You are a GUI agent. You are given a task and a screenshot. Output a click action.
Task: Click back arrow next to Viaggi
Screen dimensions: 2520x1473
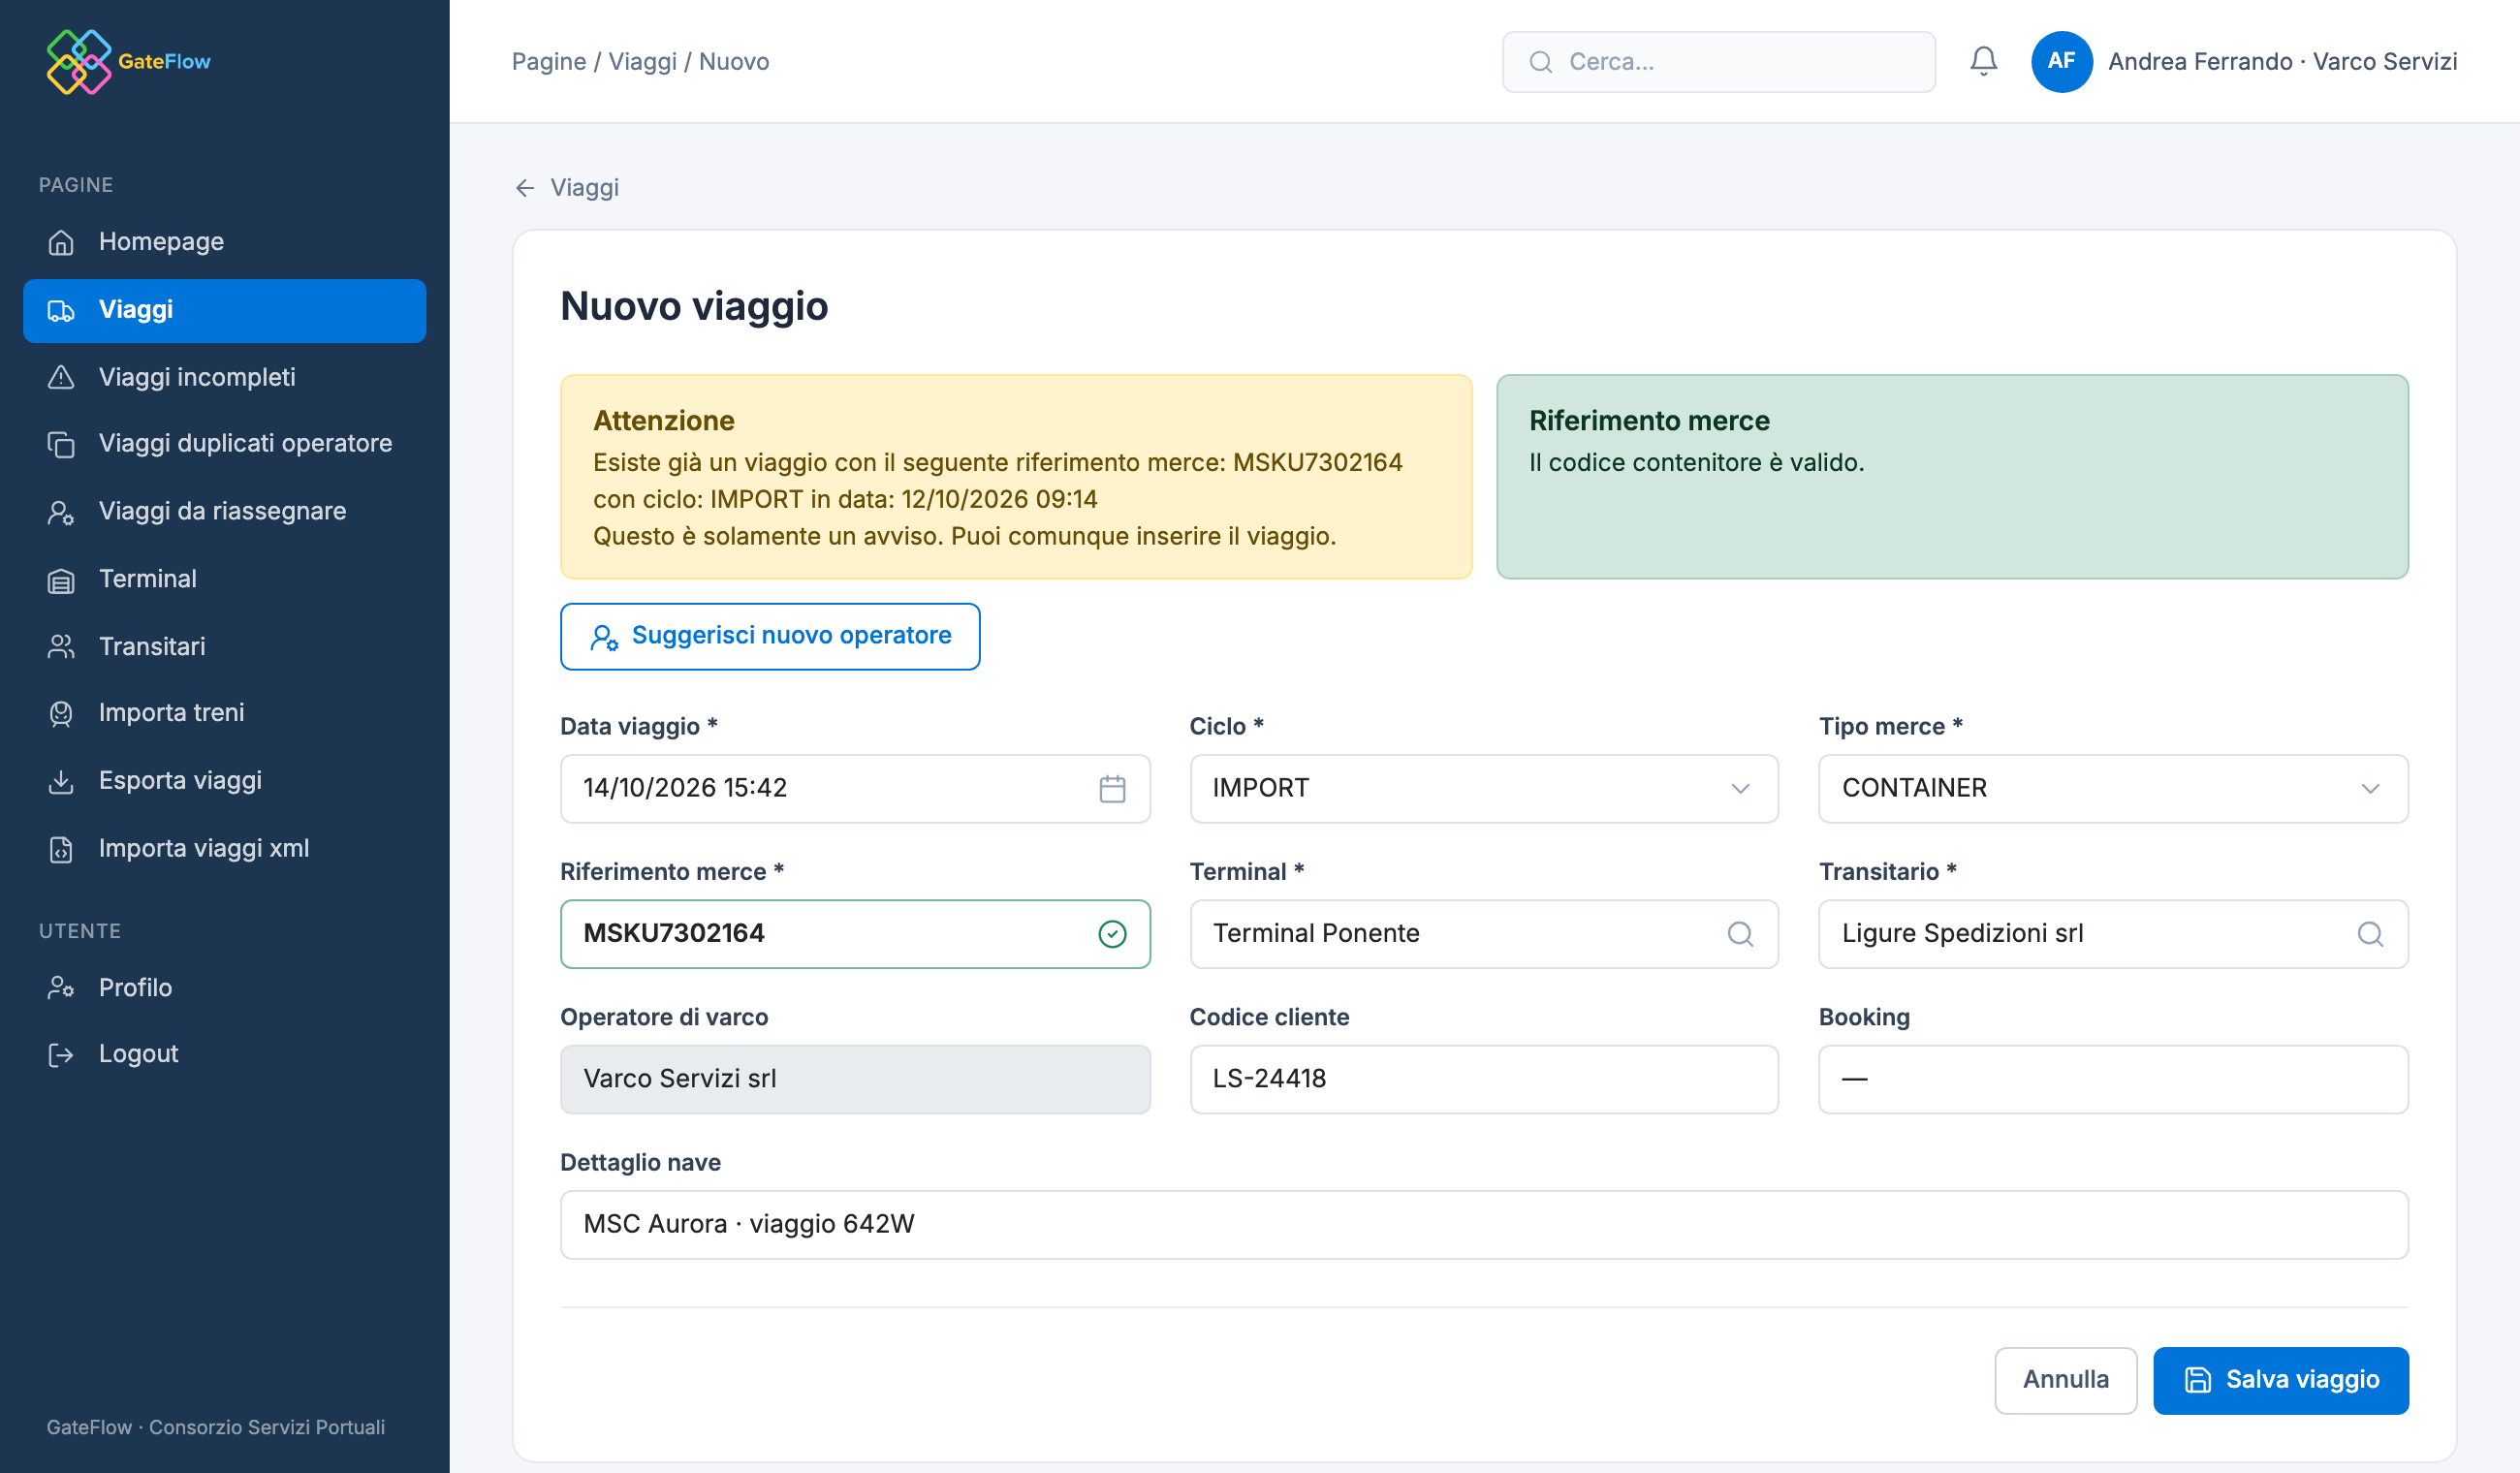525,188
